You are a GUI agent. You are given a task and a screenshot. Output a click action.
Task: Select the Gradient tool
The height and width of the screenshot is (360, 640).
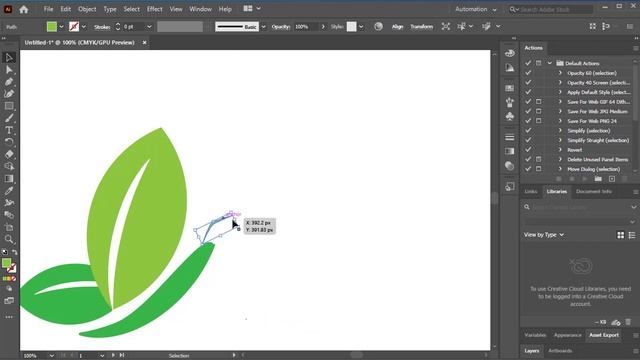9,179
